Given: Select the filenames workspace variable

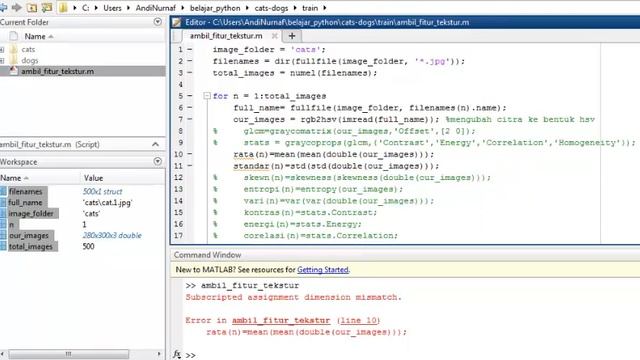Looking at the screenshot, I should (x=25, y=191).
